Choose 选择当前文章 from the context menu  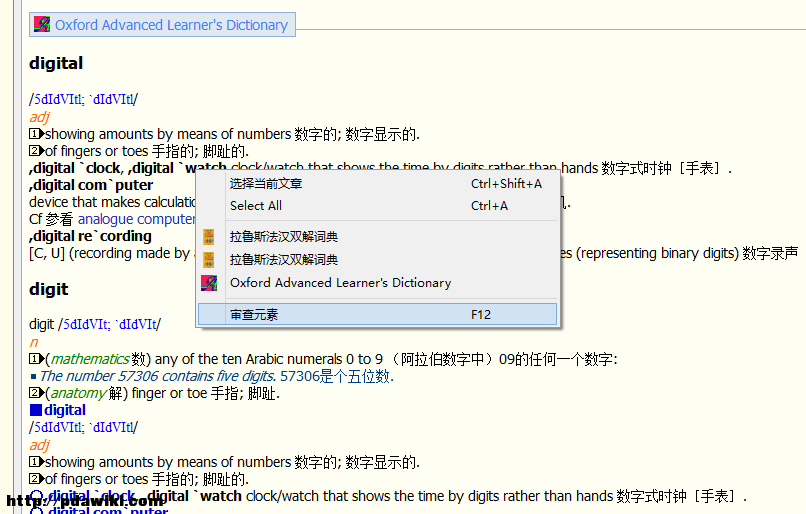tap(378, 183)
